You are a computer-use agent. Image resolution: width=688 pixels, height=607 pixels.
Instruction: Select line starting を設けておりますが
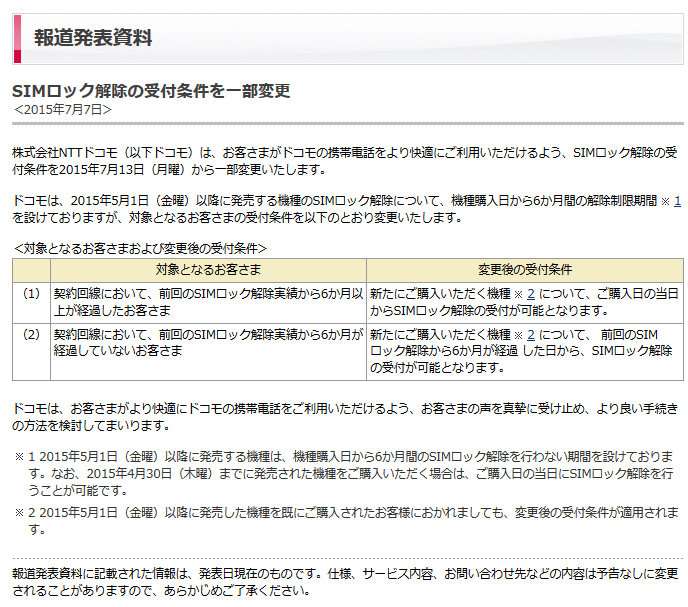(237, 218)
